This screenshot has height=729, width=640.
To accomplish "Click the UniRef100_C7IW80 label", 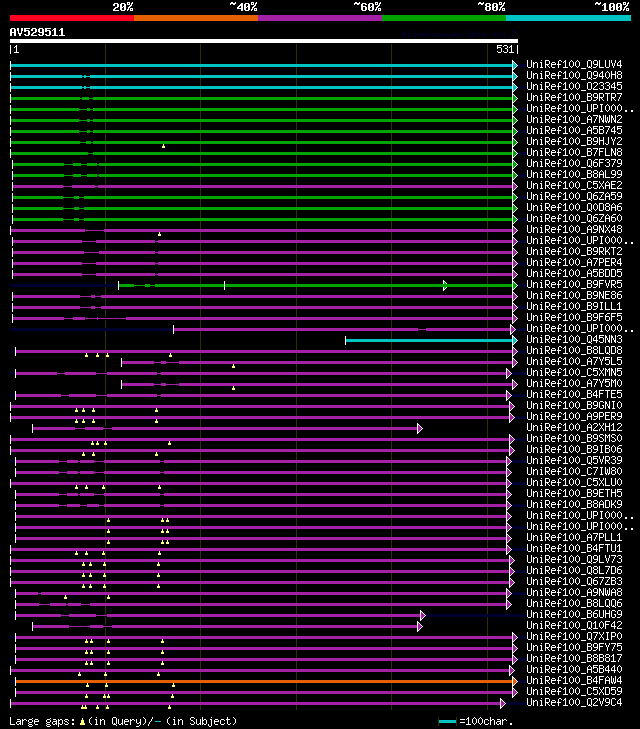I will 574,471.
